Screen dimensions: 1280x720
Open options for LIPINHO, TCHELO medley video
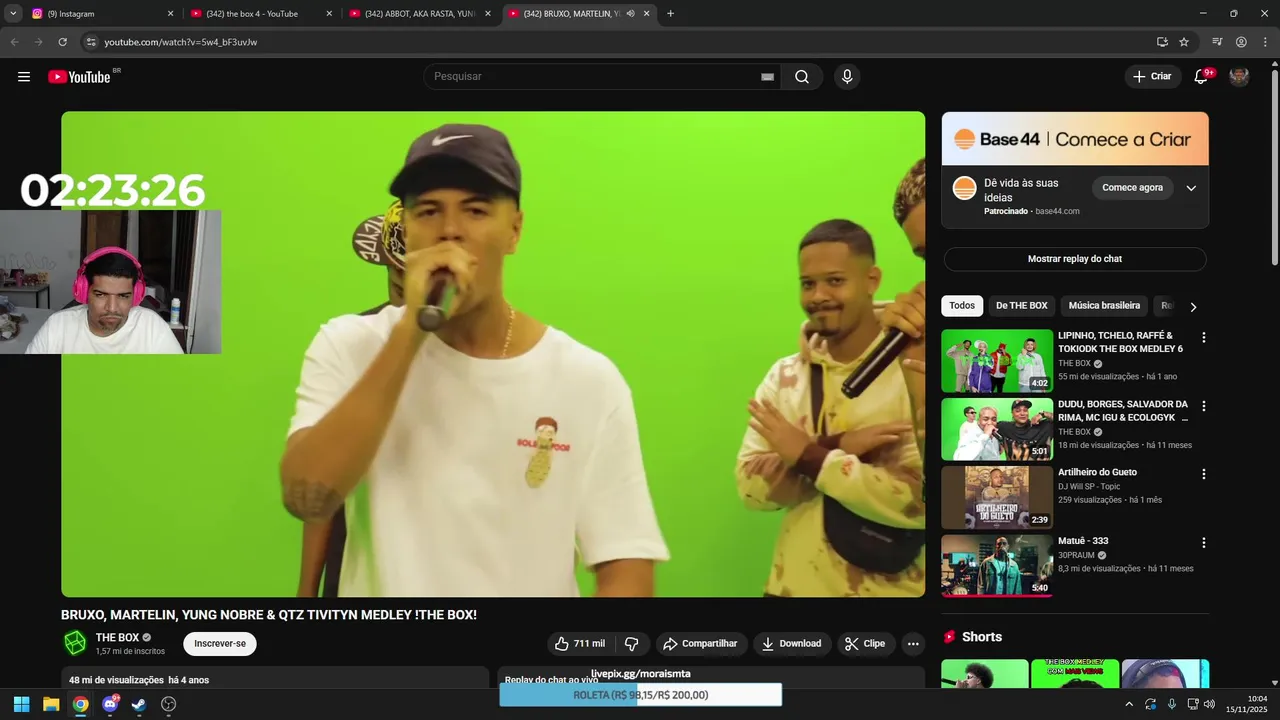[x=1203, y=338]
